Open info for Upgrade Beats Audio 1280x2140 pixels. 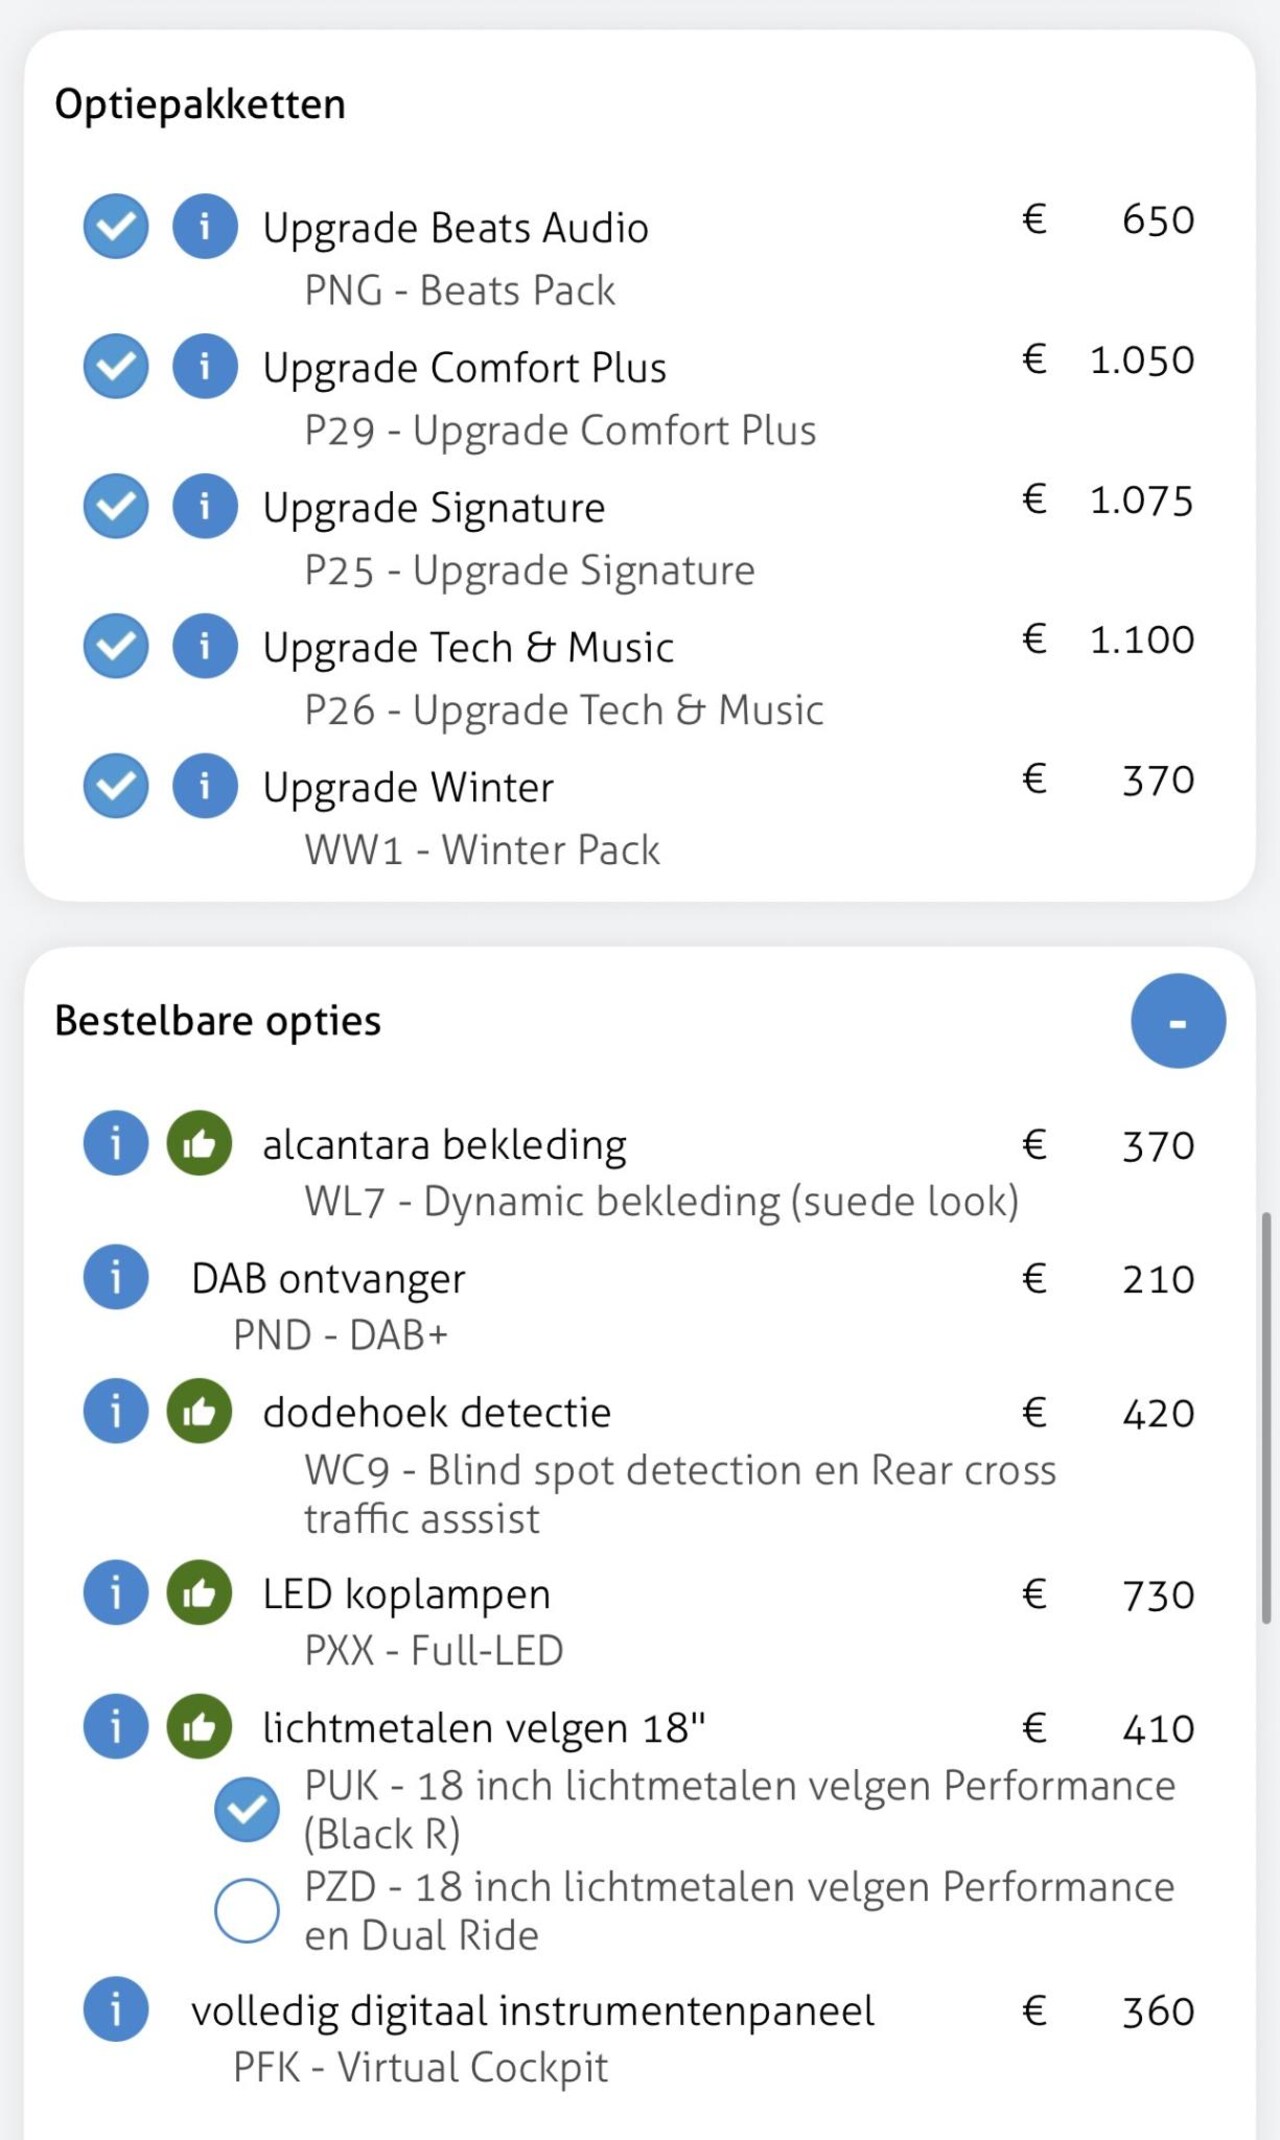pyautogui.click(x=205, y=226)
